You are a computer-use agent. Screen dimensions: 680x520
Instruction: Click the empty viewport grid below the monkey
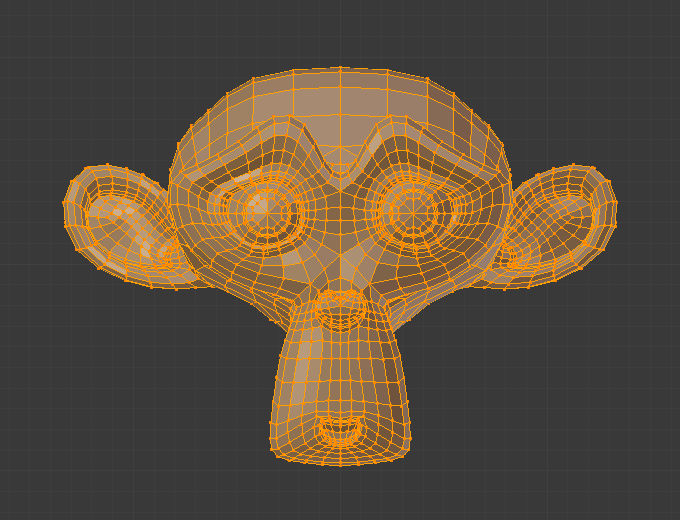340,495
